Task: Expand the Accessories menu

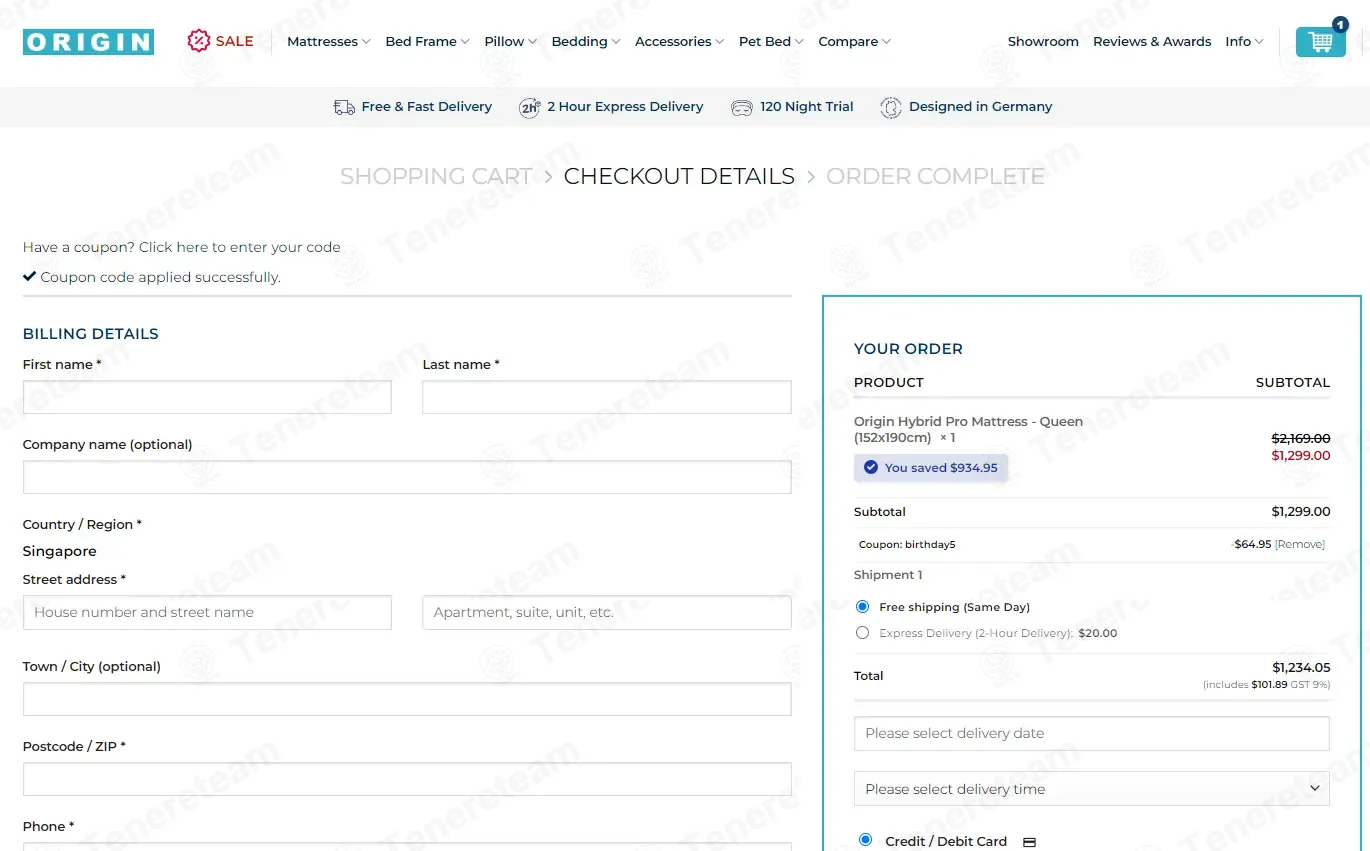Action: (x=679, y=42)
